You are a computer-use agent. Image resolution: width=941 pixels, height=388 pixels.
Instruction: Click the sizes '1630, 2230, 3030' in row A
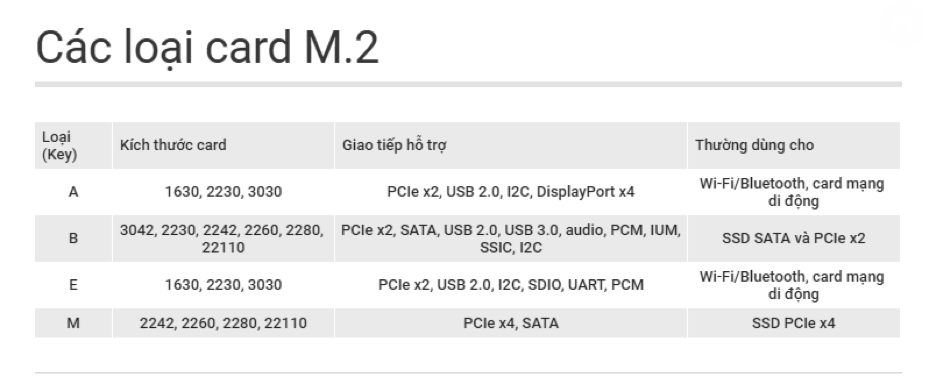point(223,192)
